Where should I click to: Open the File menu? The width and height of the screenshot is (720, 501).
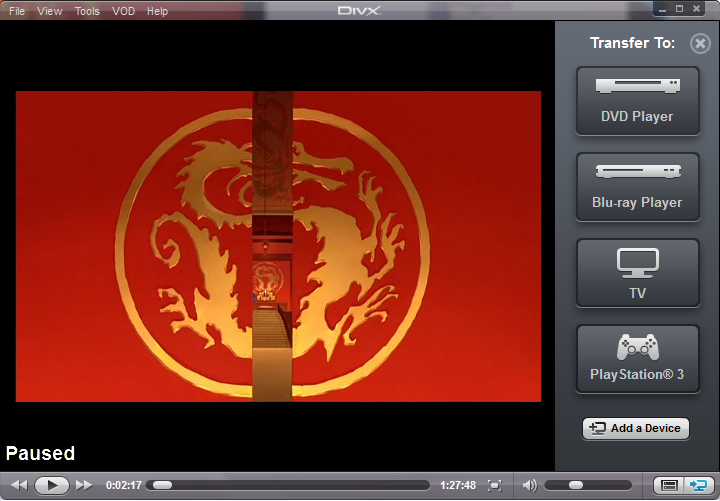[x=17, y=11]
